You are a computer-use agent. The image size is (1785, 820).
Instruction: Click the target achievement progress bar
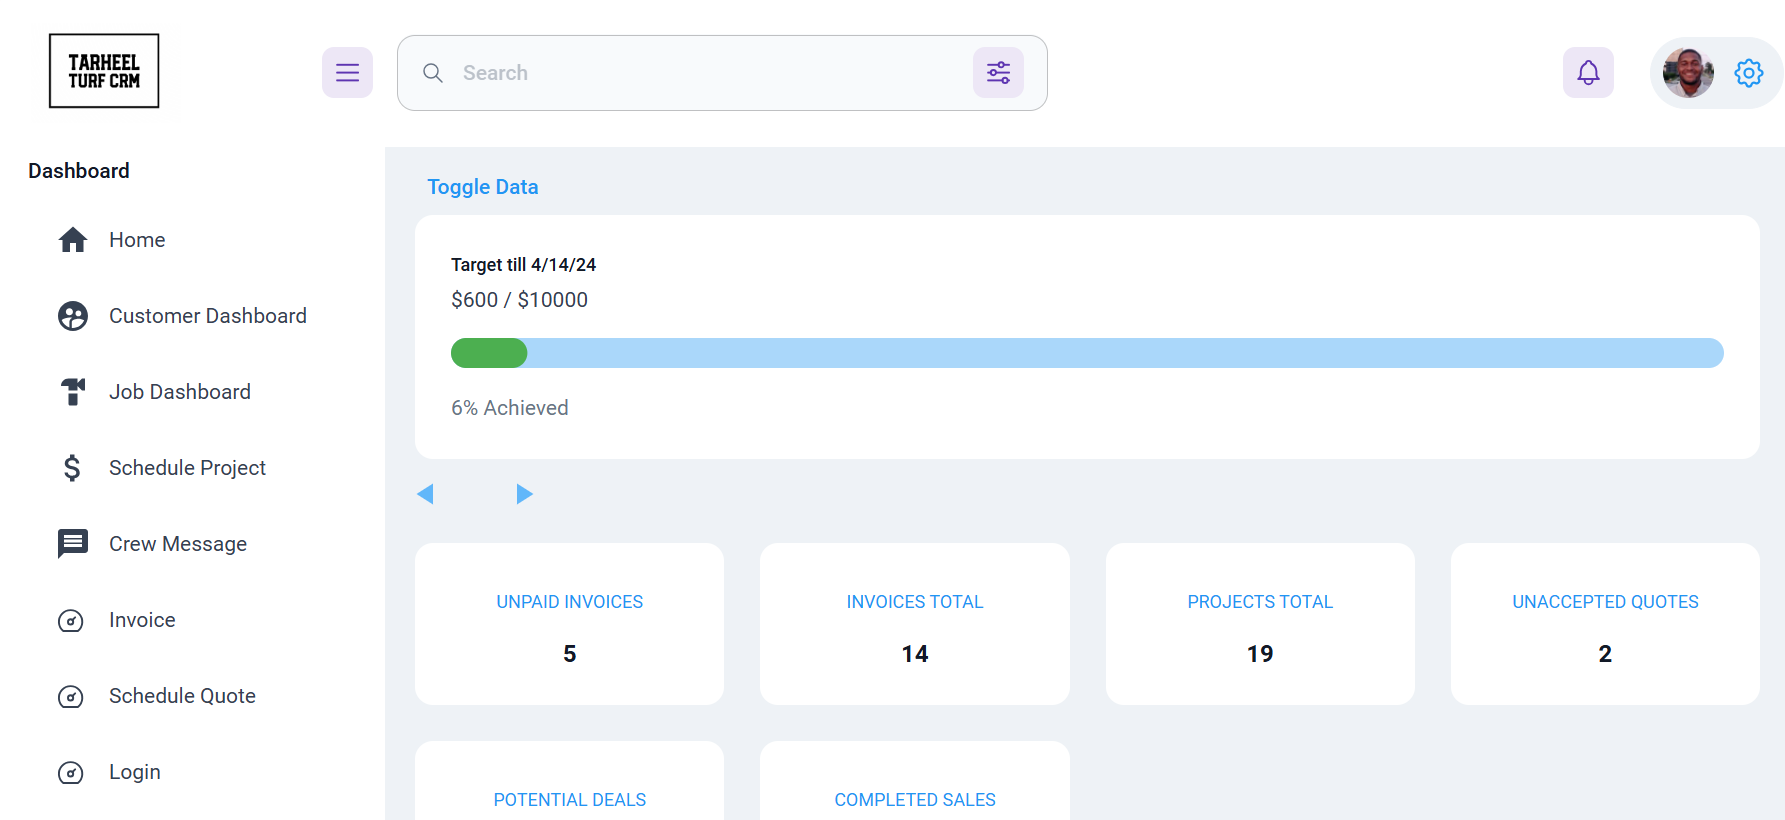pyautogui.click(x=1087, y=353)
